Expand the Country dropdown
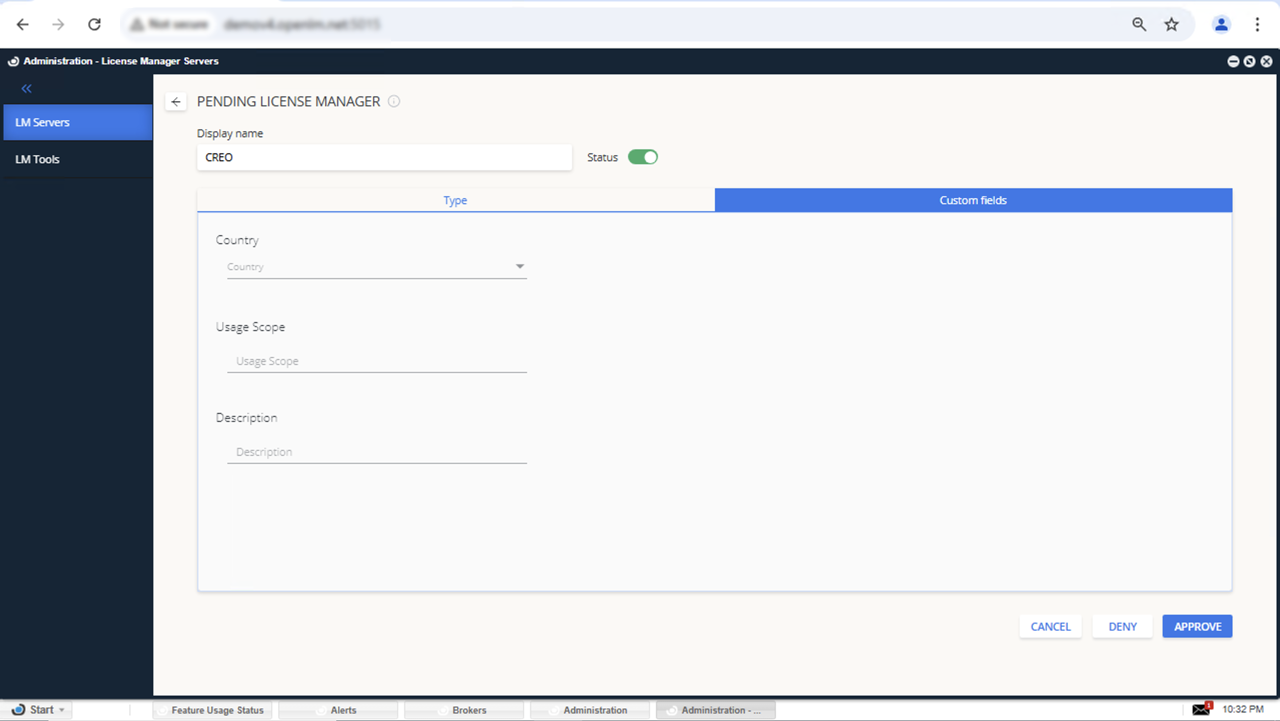 519,267
